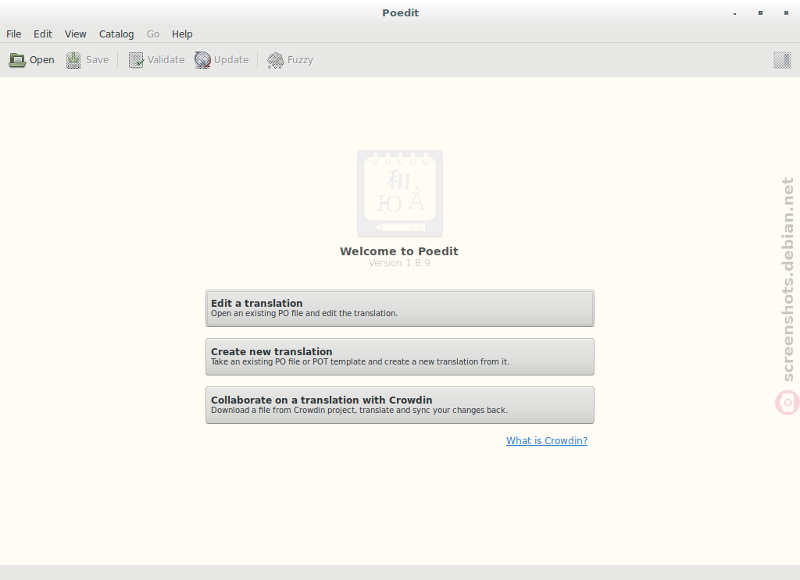Click the Save toolbar icon
This screenshot has height=580, width=800.
point(73,60)
